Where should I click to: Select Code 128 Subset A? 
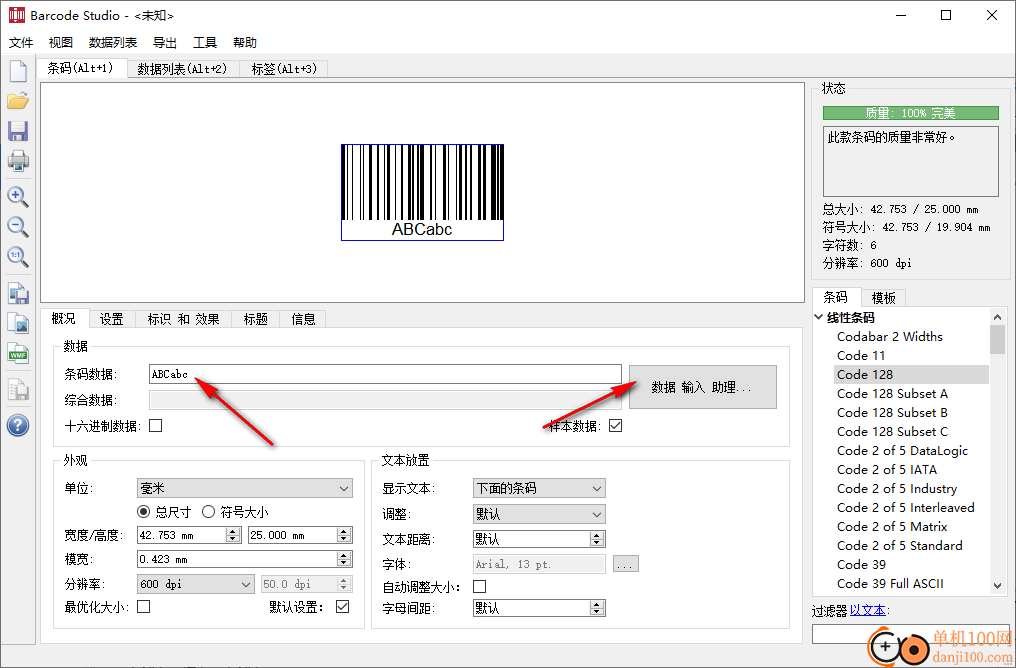[x=892, y=394]
